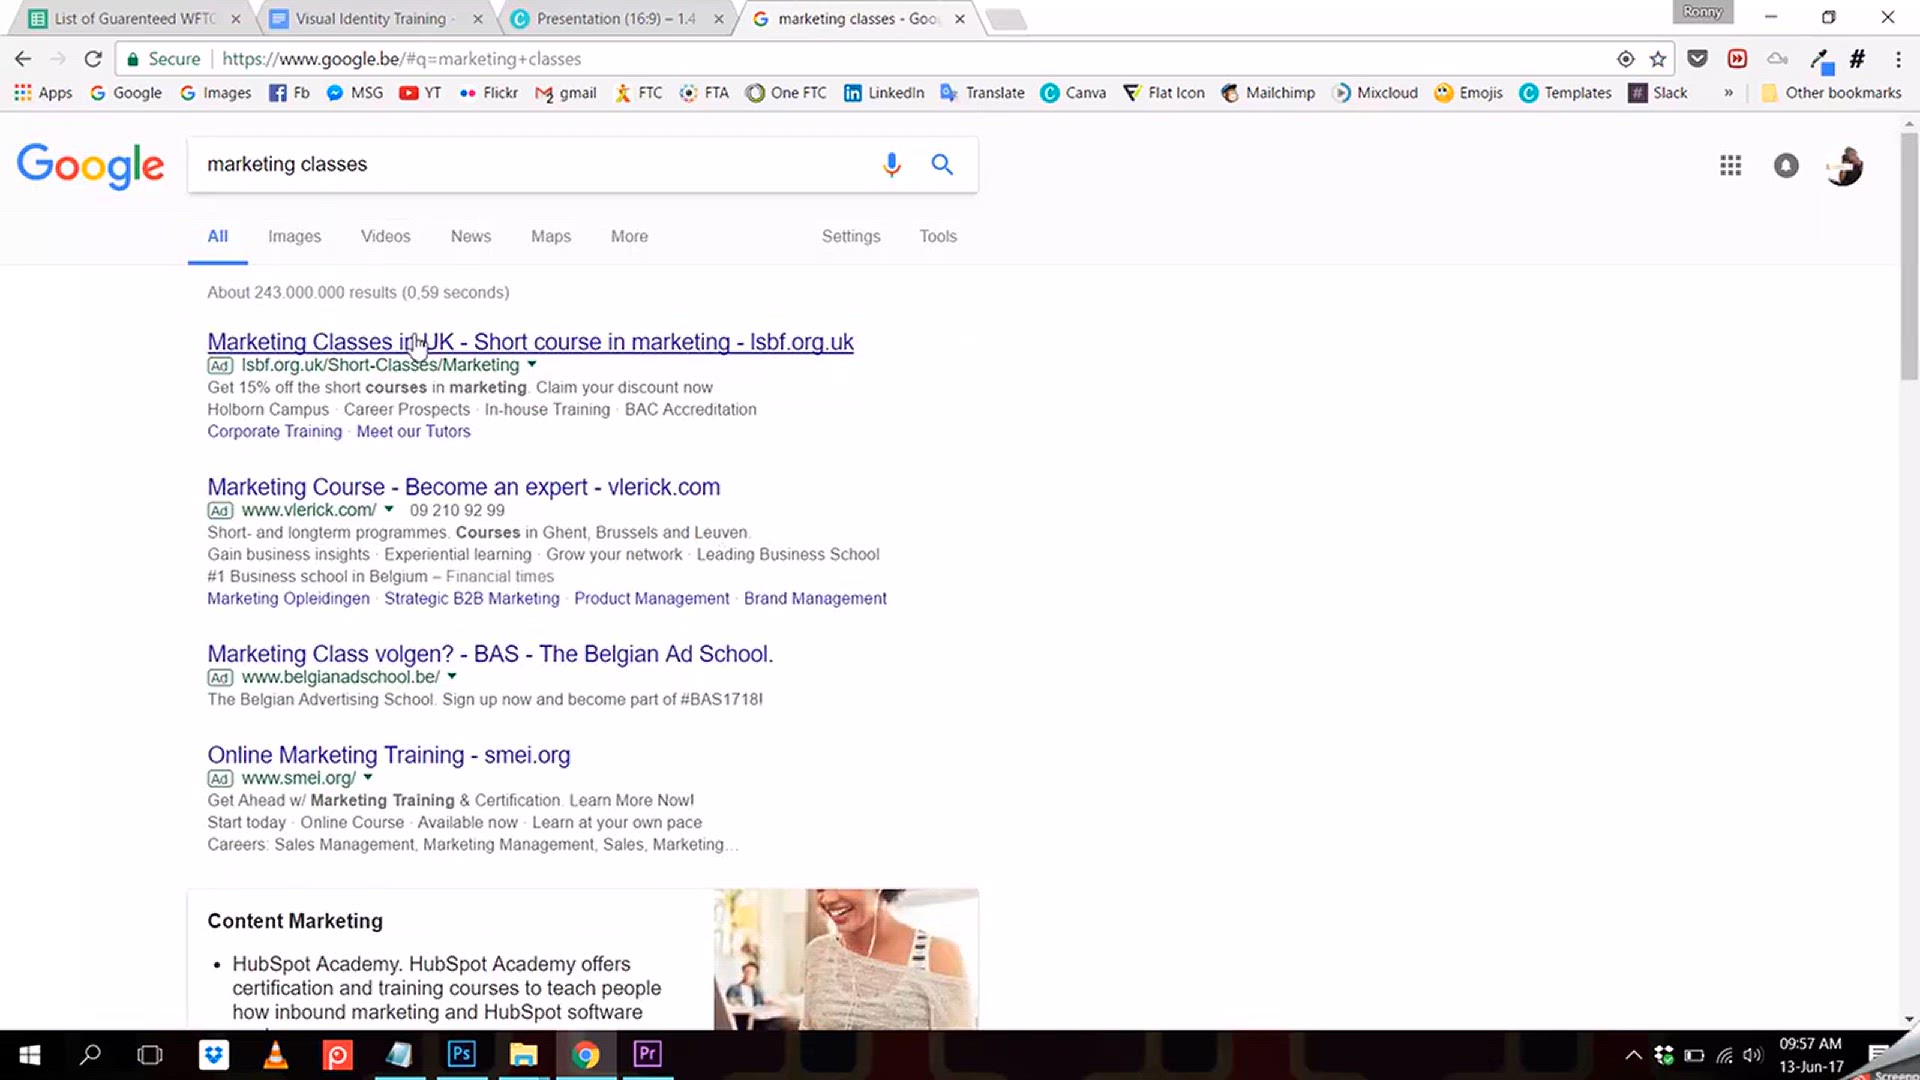Click the Google logo
Viewport: 1920px width, 1080px height.
[x=90, y=165]
